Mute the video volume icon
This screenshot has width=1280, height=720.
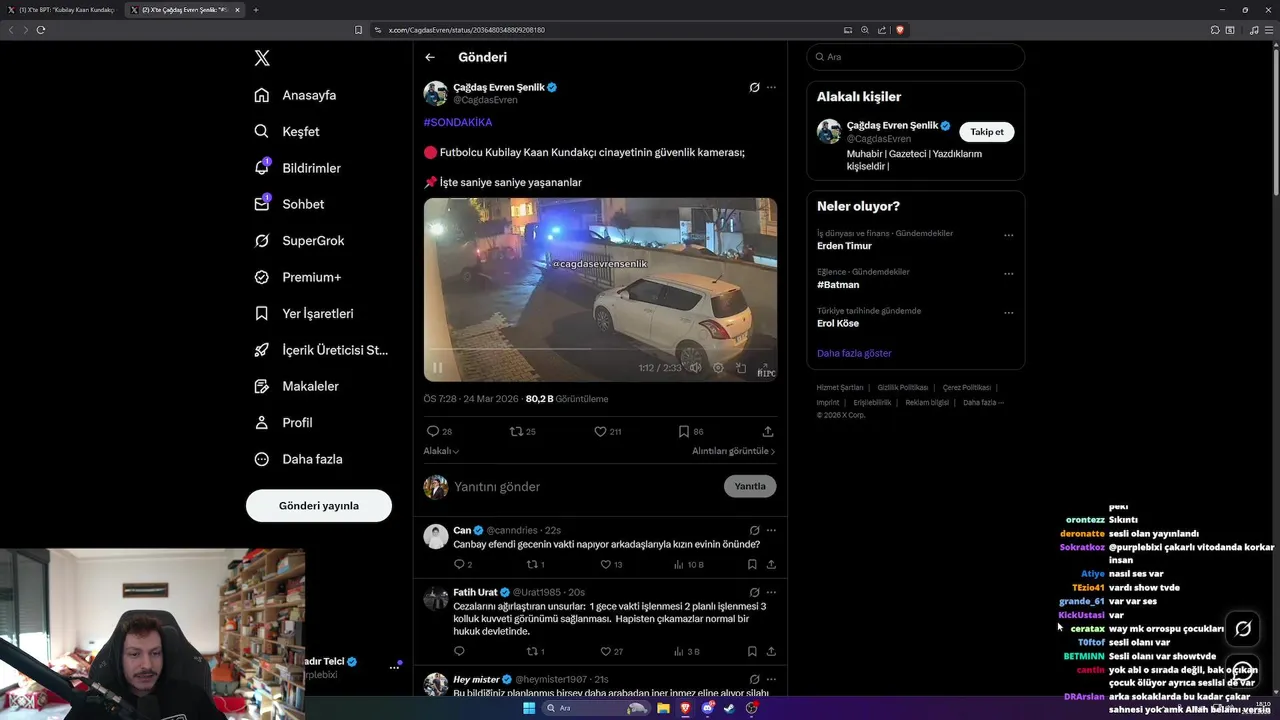click(695, 368)
